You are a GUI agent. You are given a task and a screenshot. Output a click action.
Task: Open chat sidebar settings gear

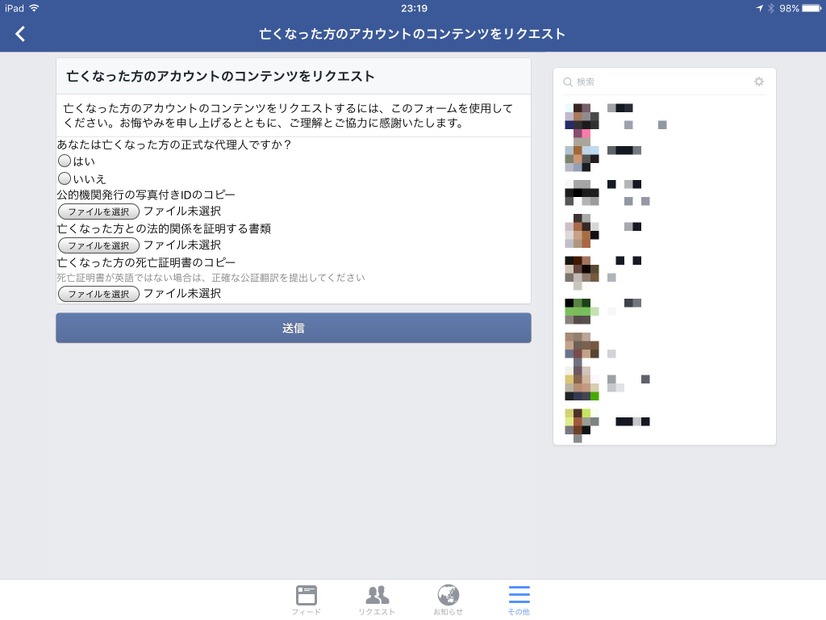pos(759,82)
